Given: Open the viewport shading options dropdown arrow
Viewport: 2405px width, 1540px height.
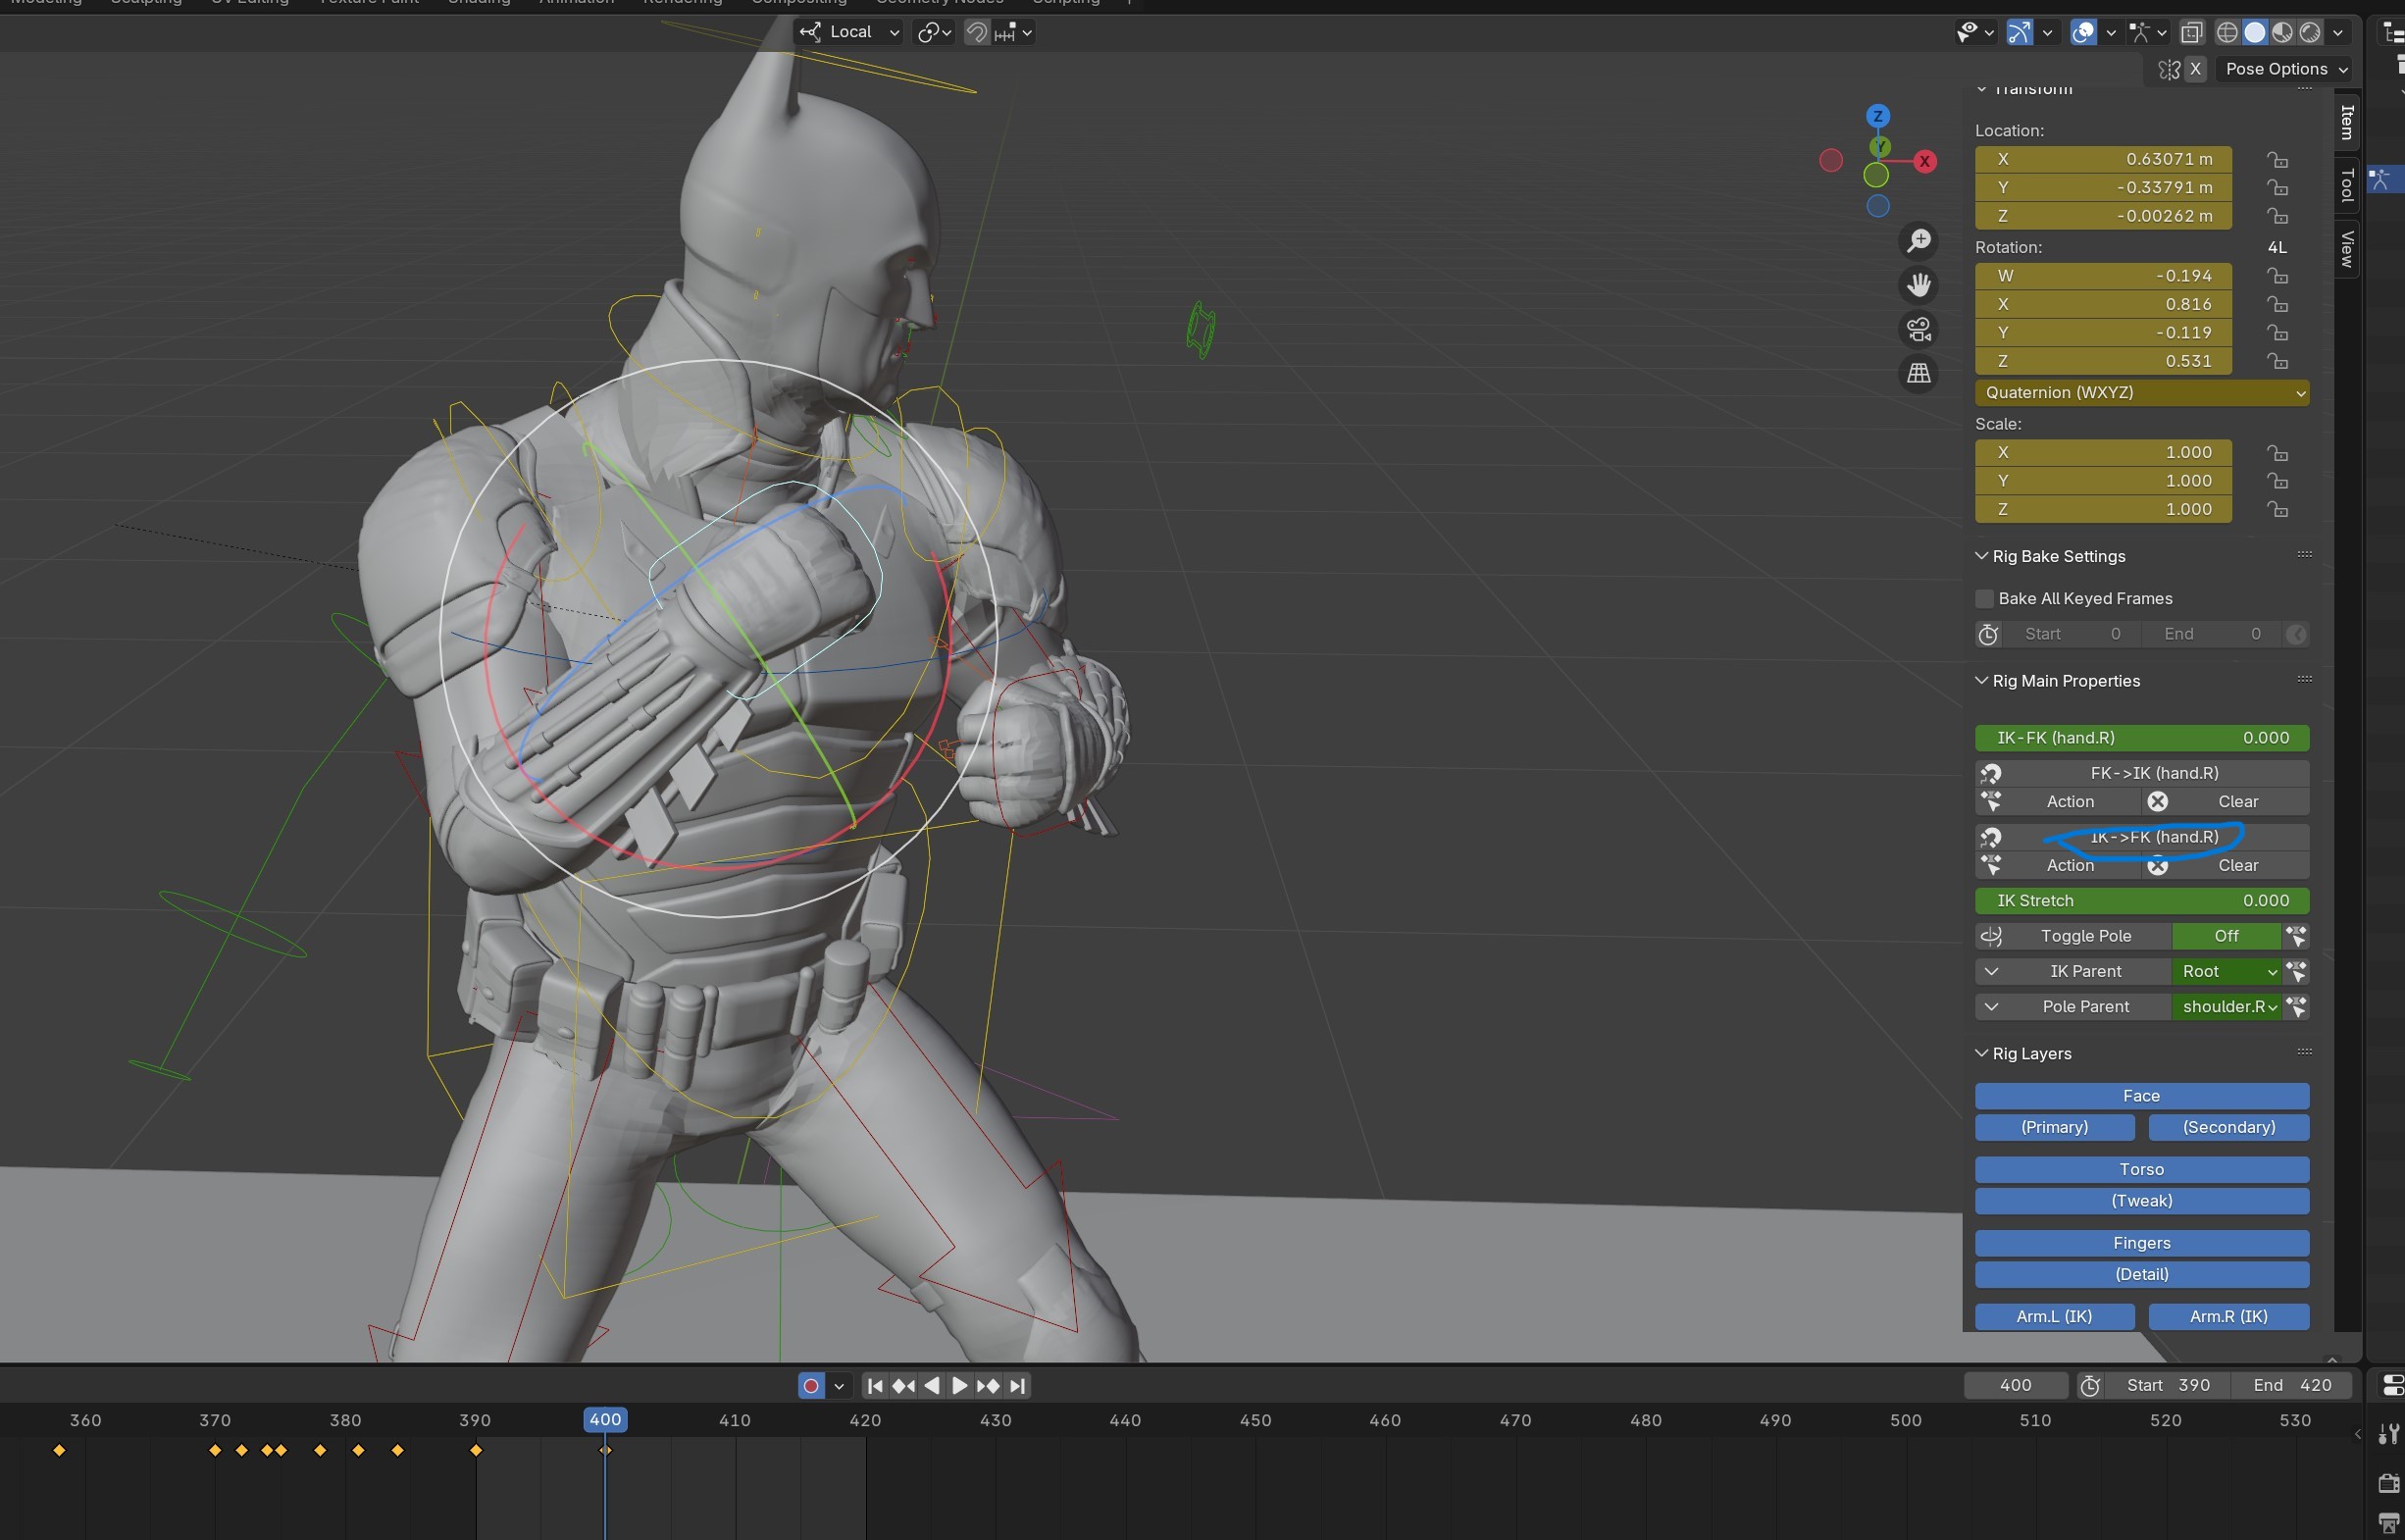Looking at the screenshot, I should (x=2338, y=33).
